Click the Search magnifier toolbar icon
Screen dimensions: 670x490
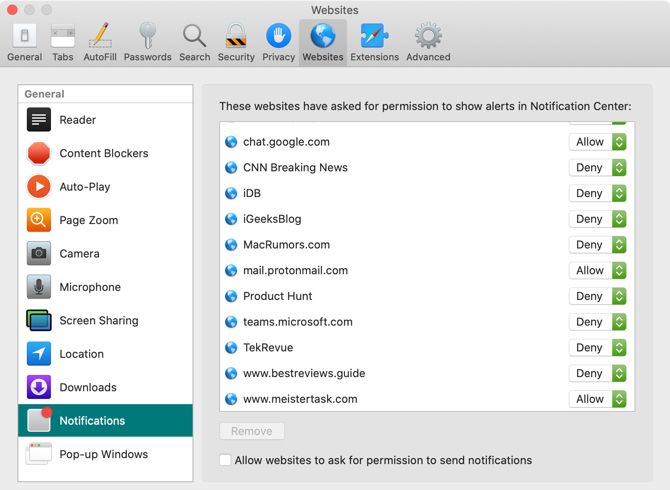194,37
